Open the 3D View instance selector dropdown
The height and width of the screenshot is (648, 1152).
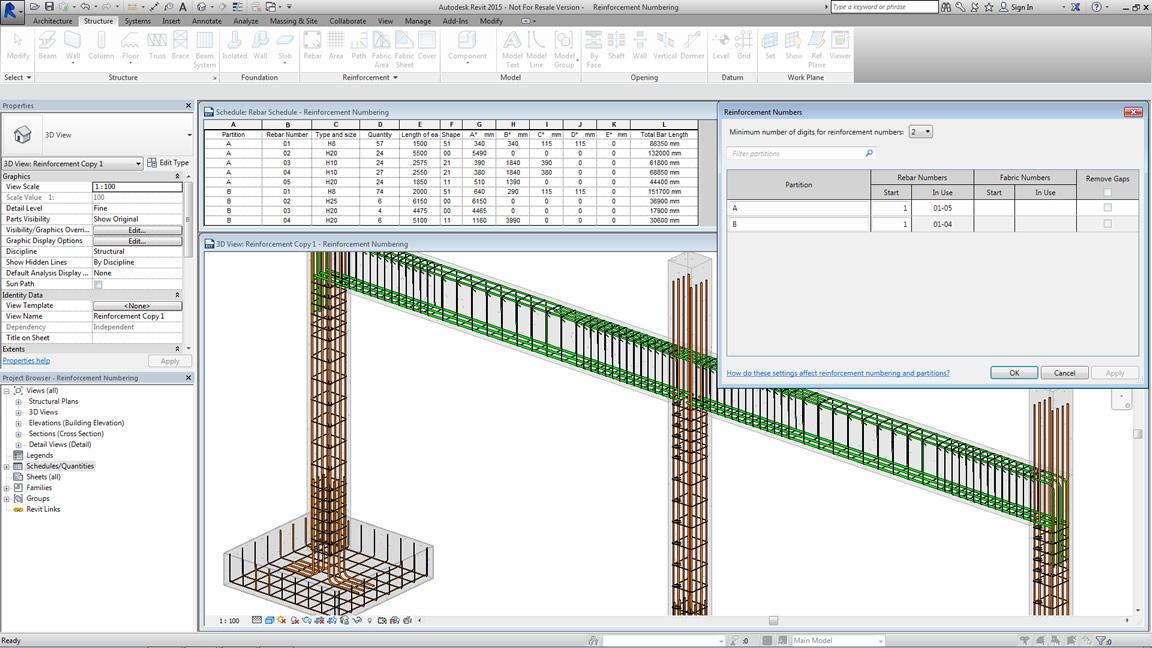tap(72, 163)
